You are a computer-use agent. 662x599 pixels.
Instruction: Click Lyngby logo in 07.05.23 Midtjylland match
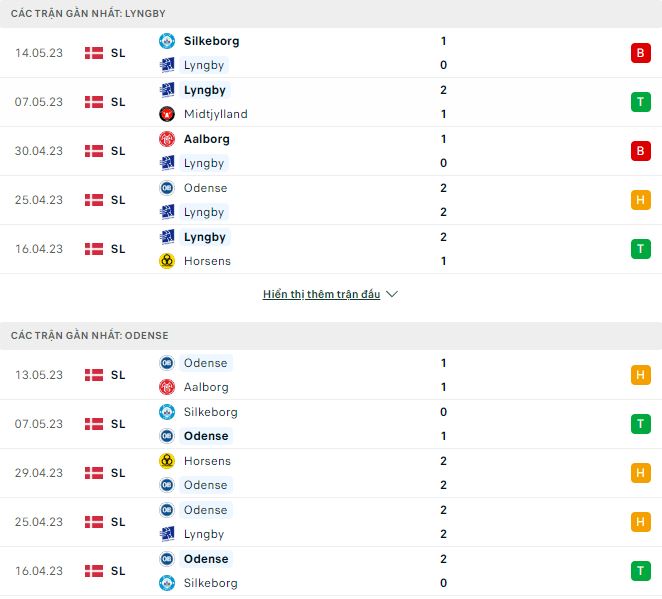coord(167,90)
